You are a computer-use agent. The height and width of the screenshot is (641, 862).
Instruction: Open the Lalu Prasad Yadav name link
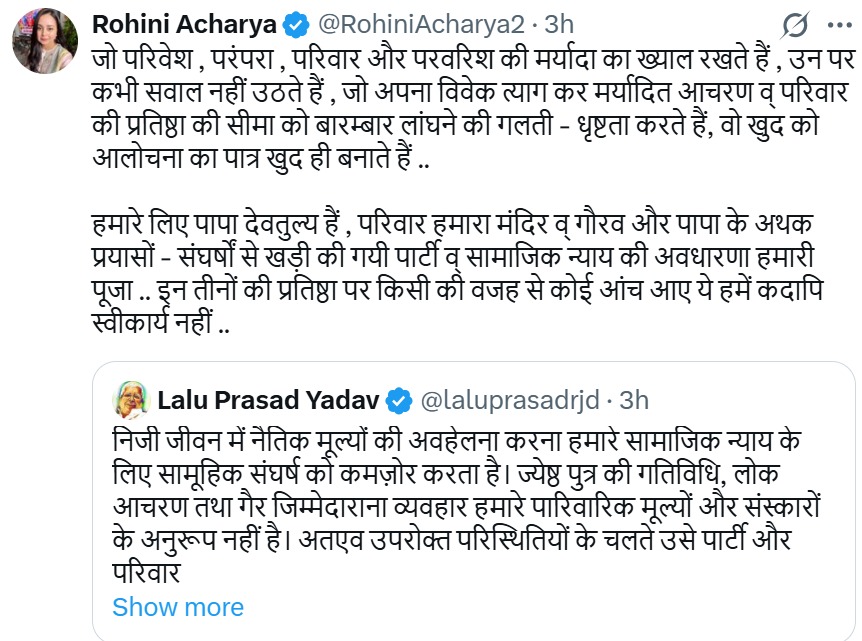(x=269, y=401)
